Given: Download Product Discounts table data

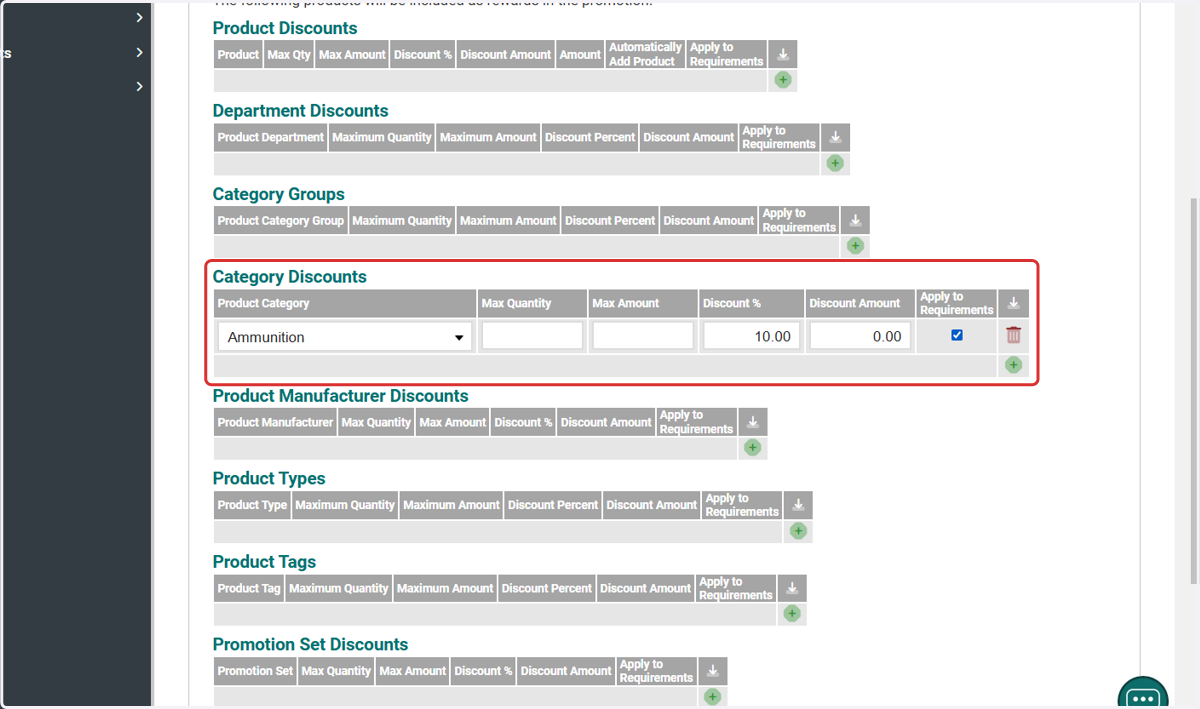Looking at the screenshot, I should coord(783,54).
